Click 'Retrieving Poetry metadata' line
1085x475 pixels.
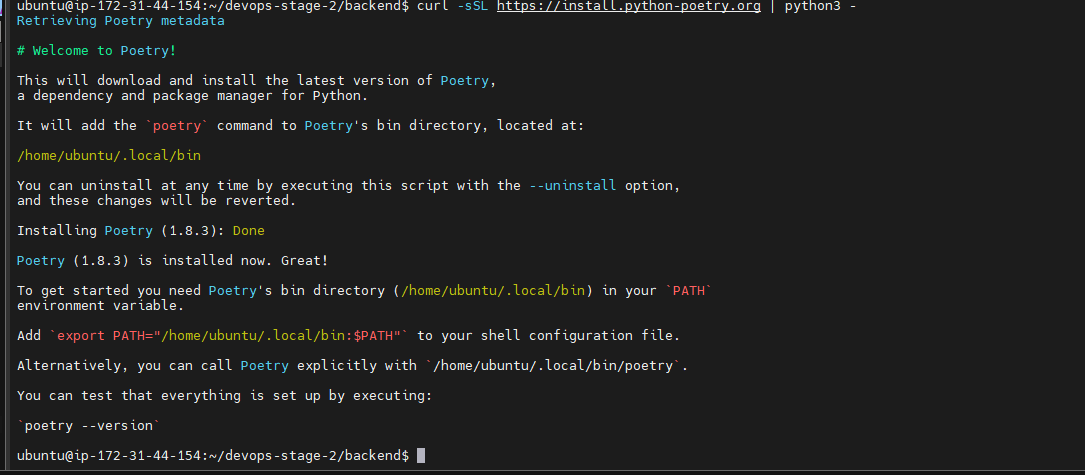click(120, 21)
